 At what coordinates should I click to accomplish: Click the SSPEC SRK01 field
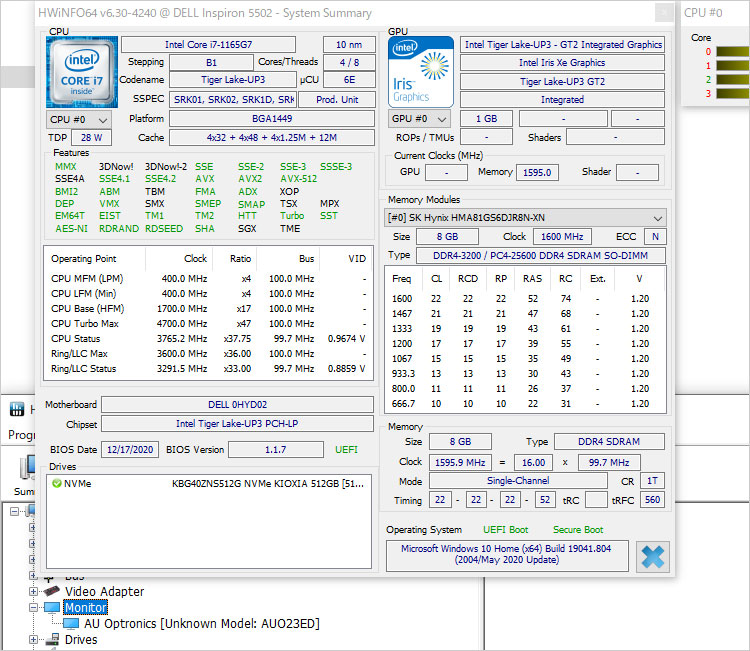click(233, 99)
